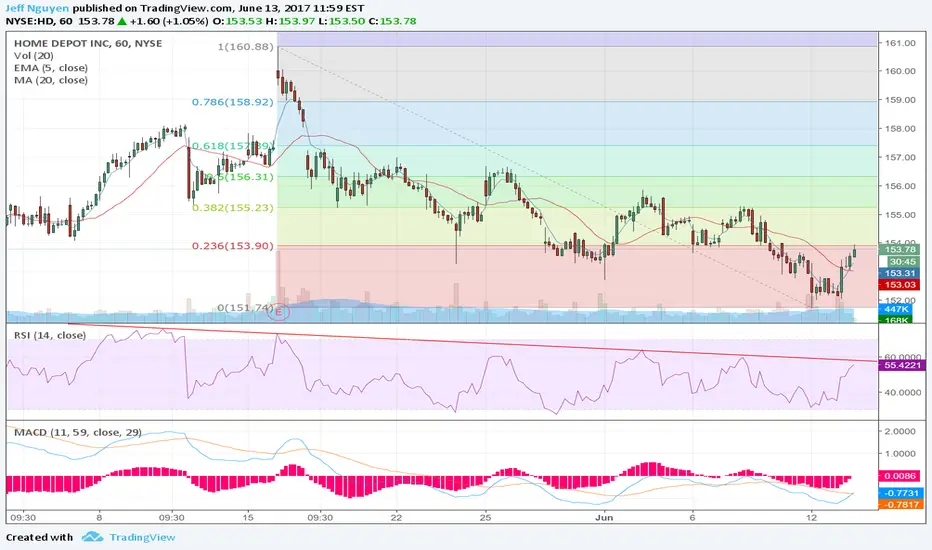Image resolution: width=932 pixels, height=550 pixels.
Task: Select the EMA (5, close) indicator label
Action: tap(51, 68)
